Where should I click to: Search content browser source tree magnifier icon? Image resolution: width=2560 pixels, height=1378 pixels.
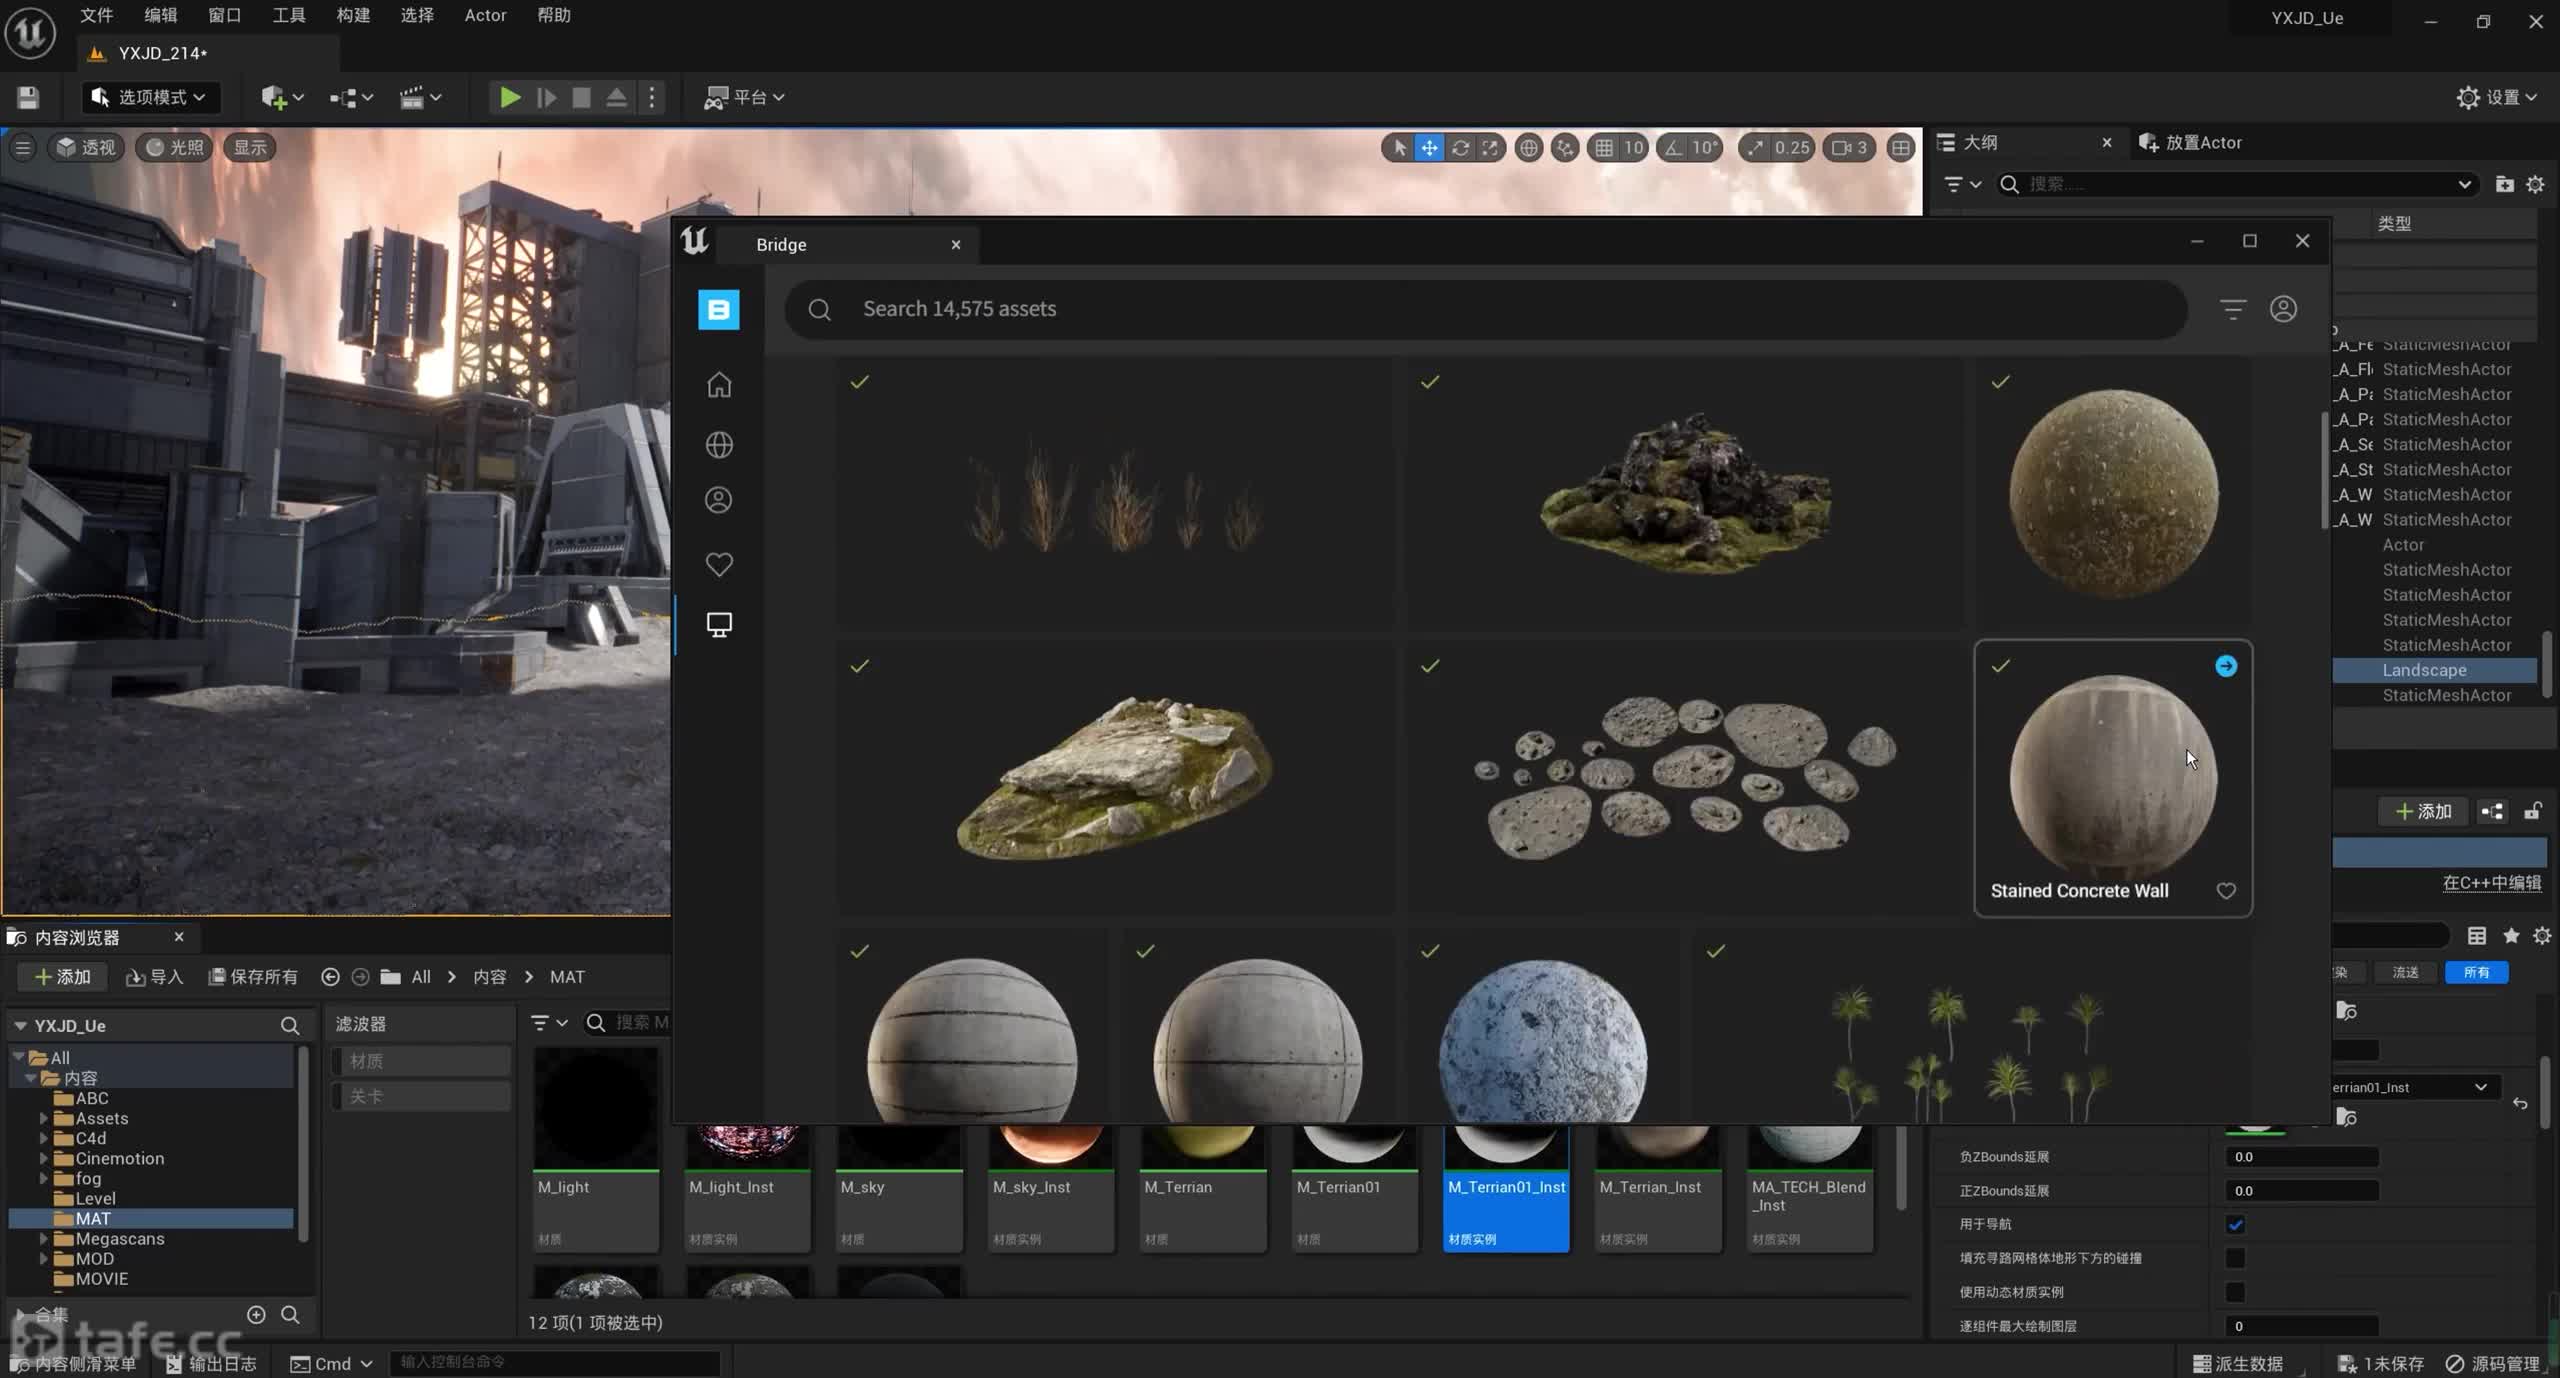pos(290,1025)
